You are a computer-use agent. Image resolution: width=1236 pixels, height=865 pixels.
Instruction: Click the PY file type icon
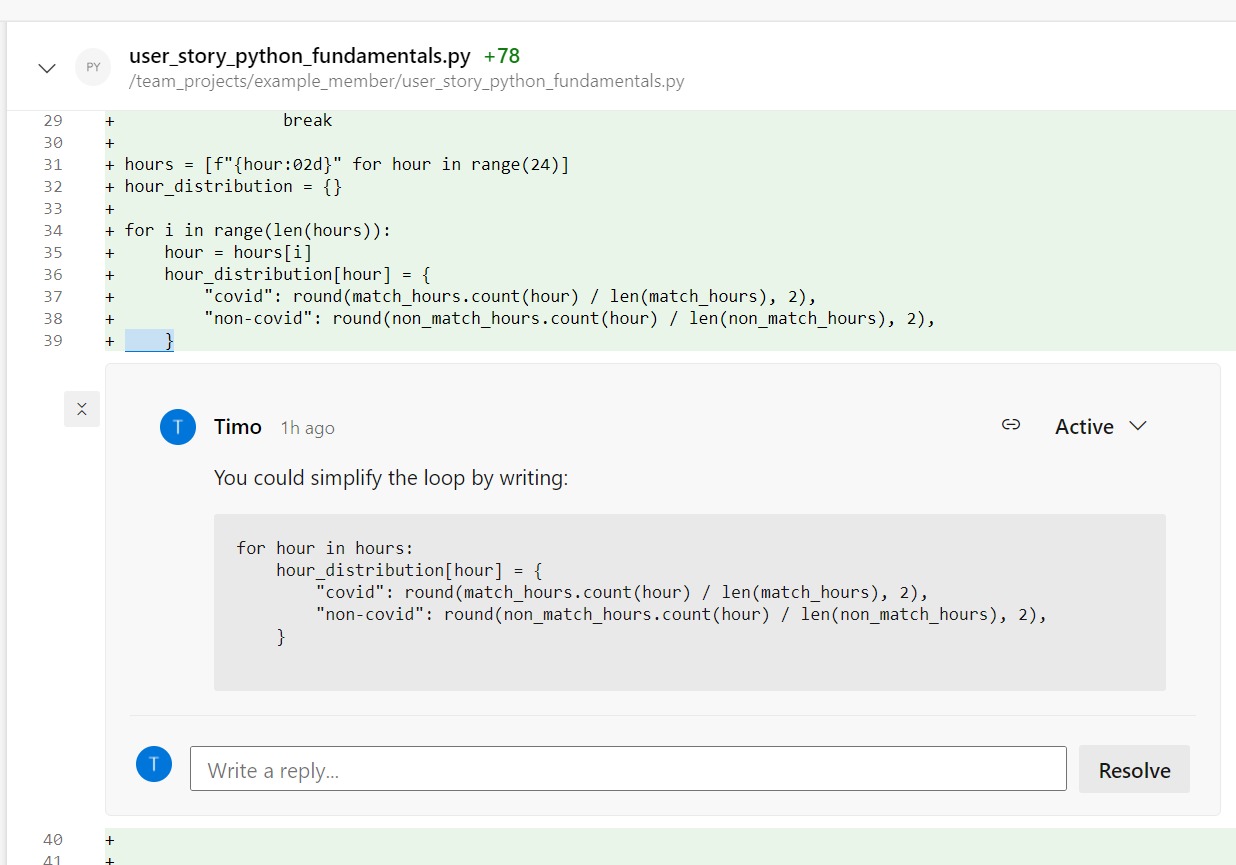[93, 68]
